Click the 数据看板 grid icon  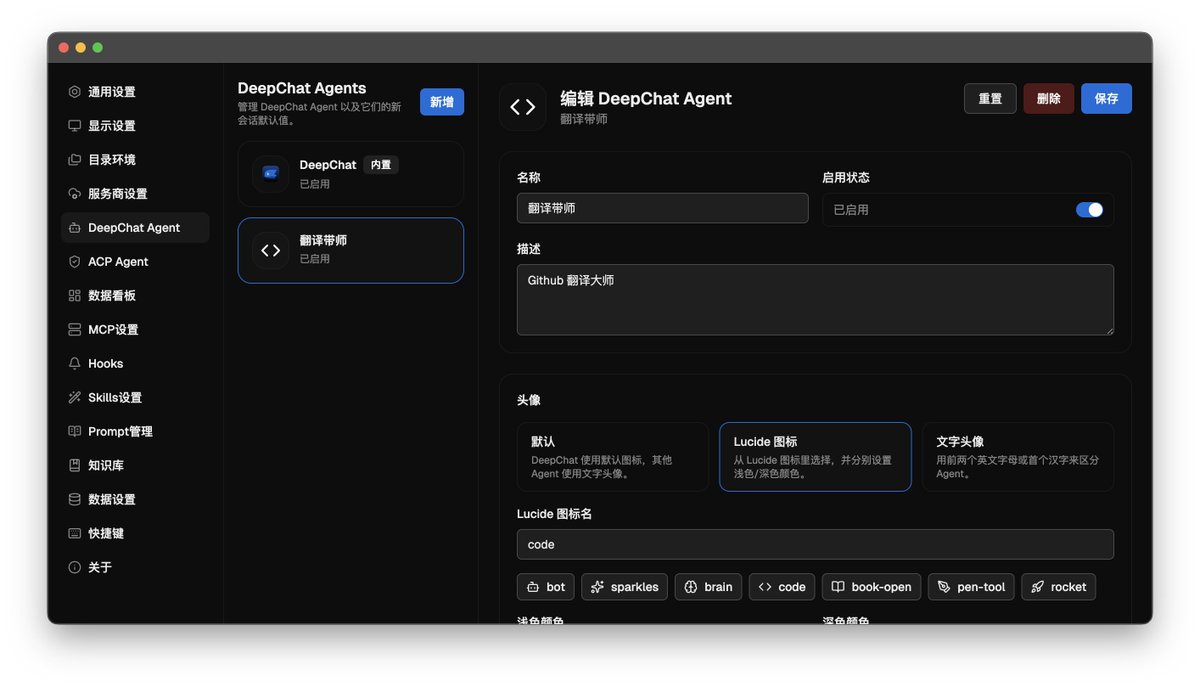click(x=74, y=296)
